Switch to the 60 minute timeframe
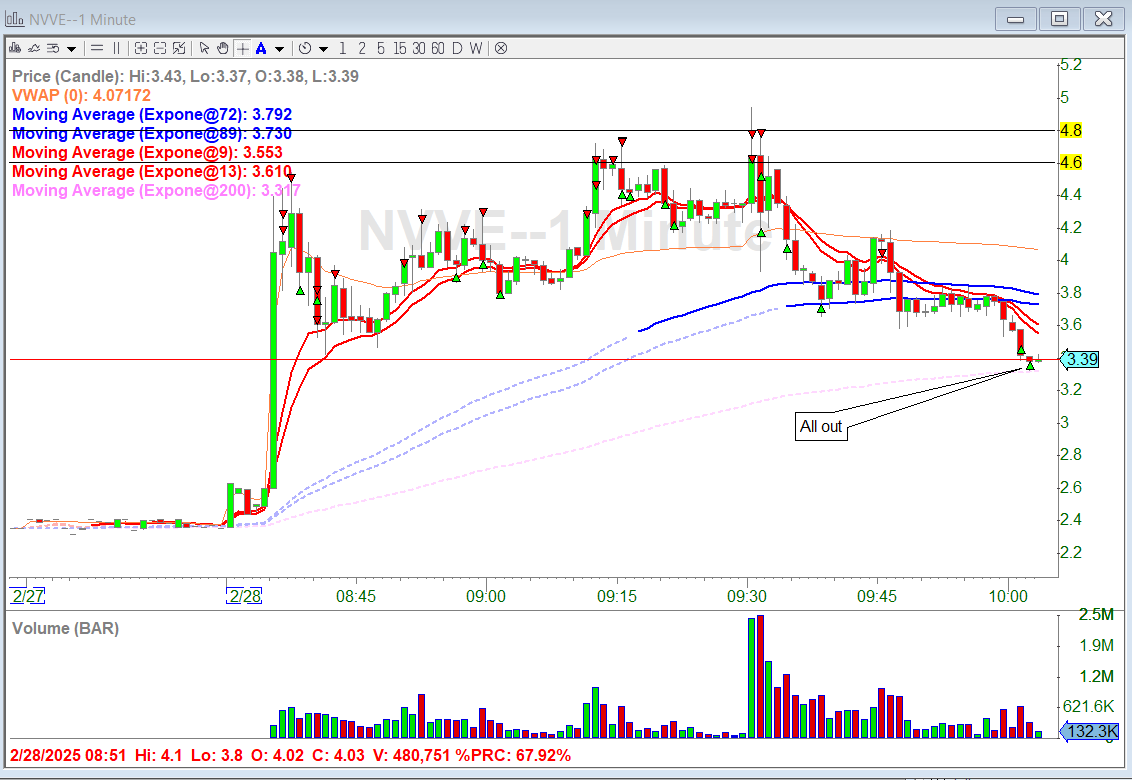This screenshot has width=1132, height=780. tap(437, 48)
